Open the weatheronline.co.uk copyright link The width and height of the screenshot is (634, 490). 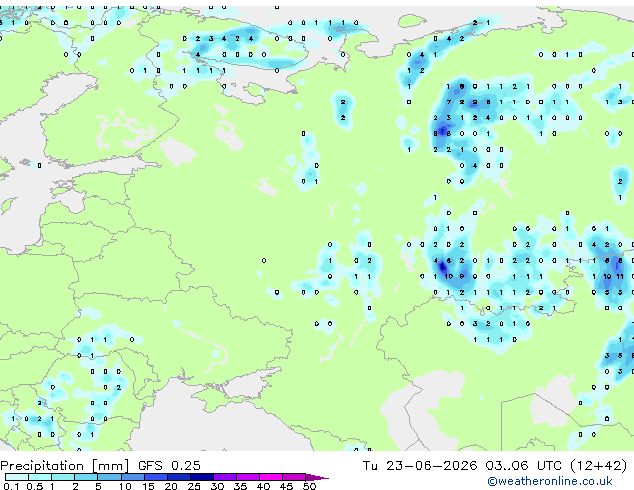click(x=550, y=481)
